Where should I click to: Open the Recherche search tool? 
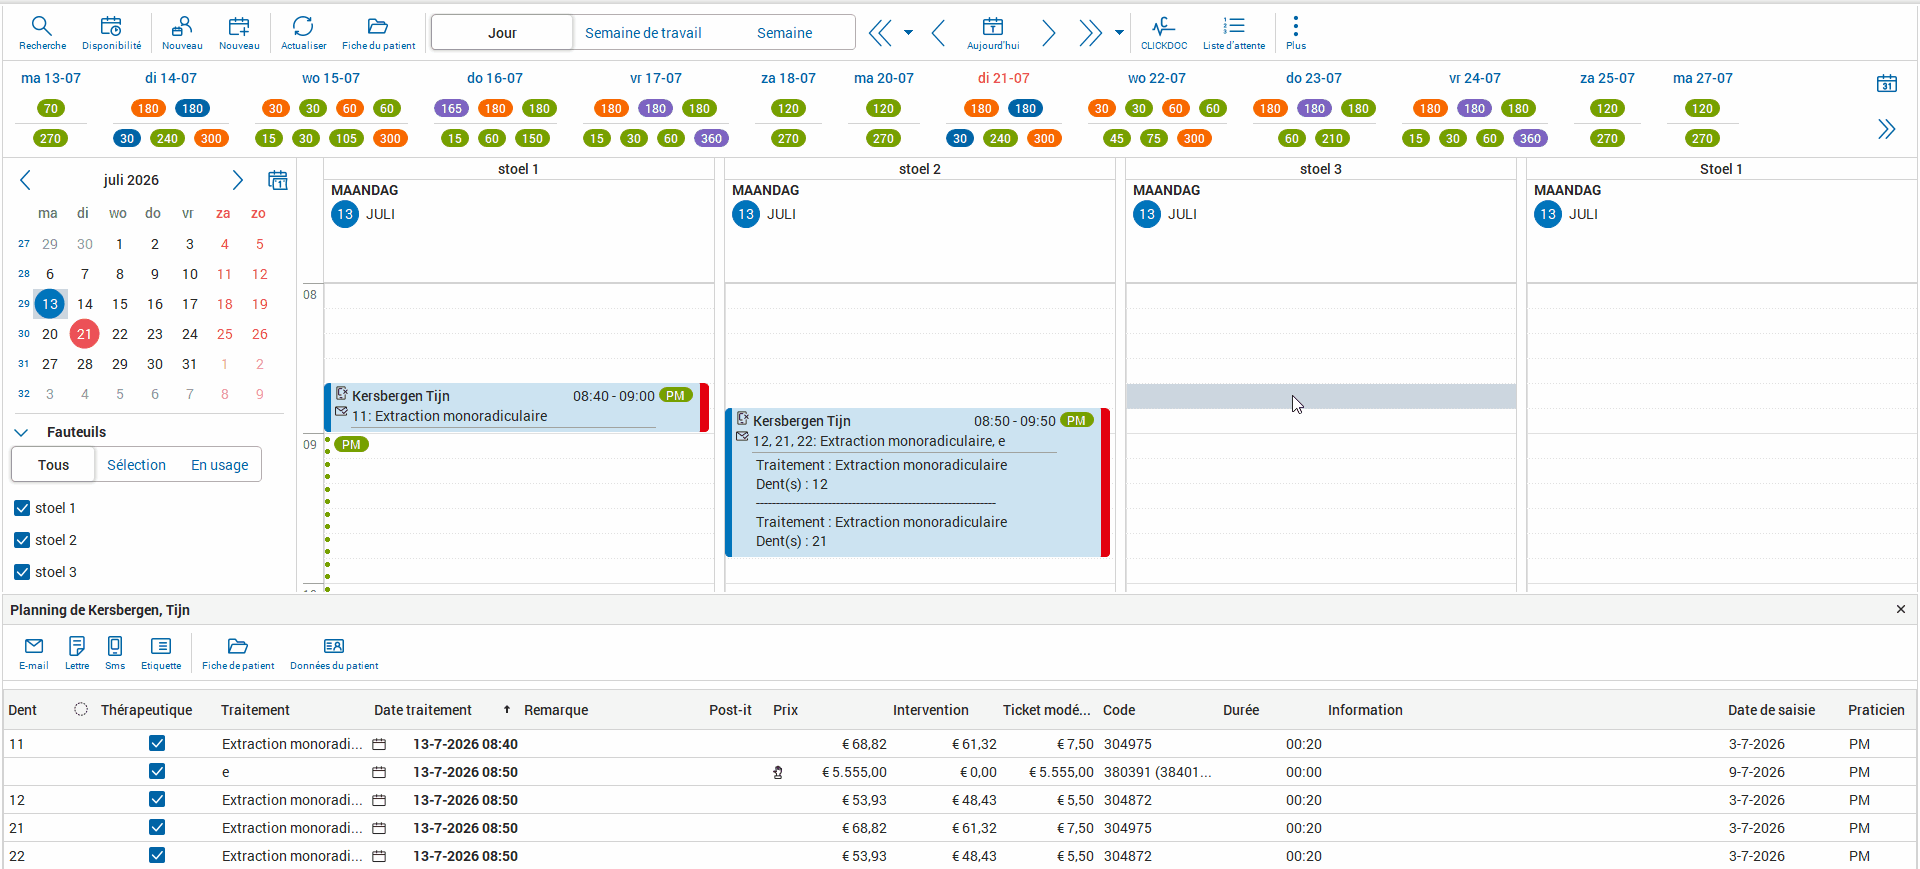[42, 32]
